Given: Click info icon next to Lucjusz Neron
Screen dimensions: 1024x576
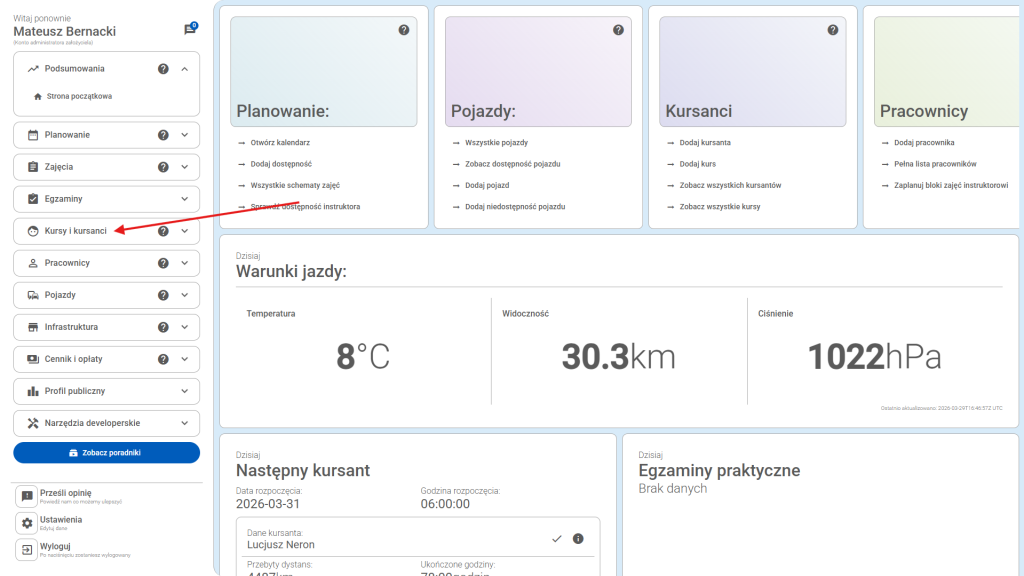Looking at the screenshot, I should (x=578, y=539).
